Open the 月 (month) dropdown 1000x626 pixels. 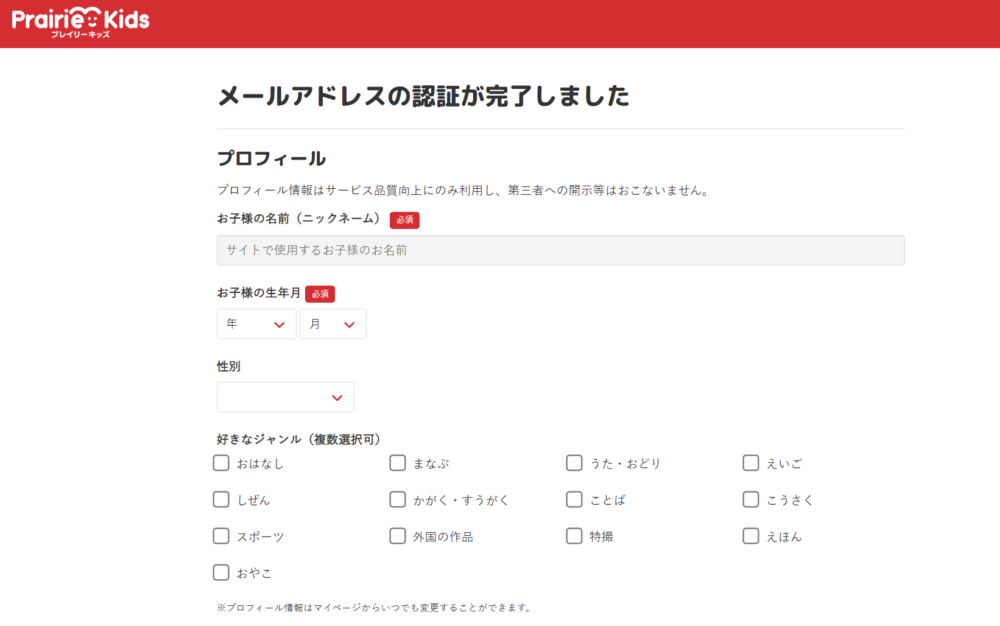point(333,323)
